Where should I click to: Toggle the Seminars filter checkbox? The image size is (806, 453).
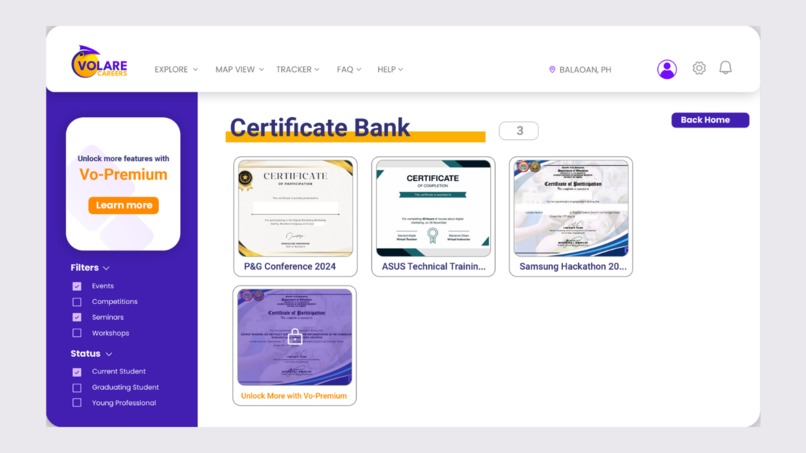click(77, 317)
